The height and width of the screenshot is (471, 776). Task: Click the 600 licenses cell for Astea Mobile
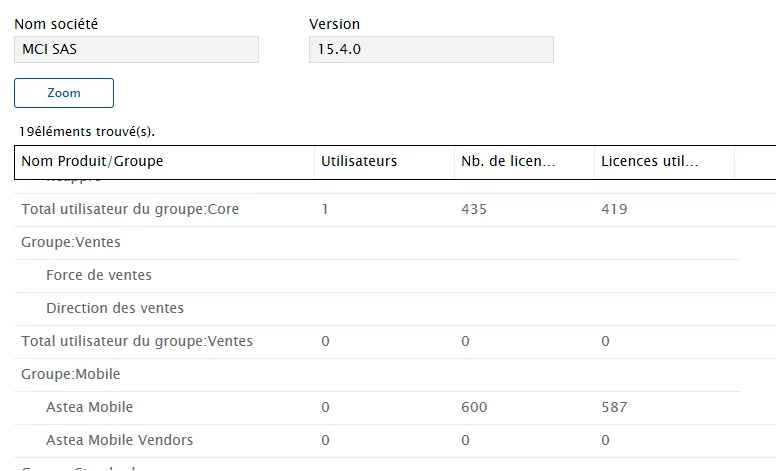[474, 408]
